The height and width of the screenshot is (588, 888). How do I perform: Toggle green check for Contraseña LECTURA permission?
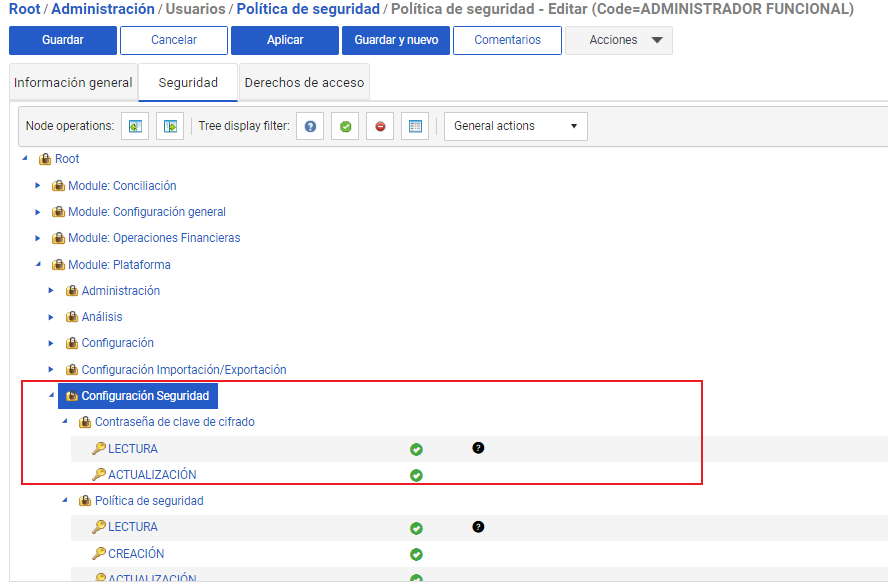click(x=416, y=449)
